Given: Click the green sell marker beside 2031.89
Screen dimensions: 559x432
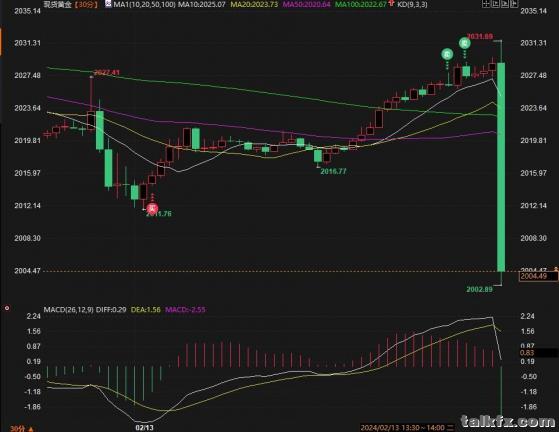Looking at the screenshot, I should (465, 43).
